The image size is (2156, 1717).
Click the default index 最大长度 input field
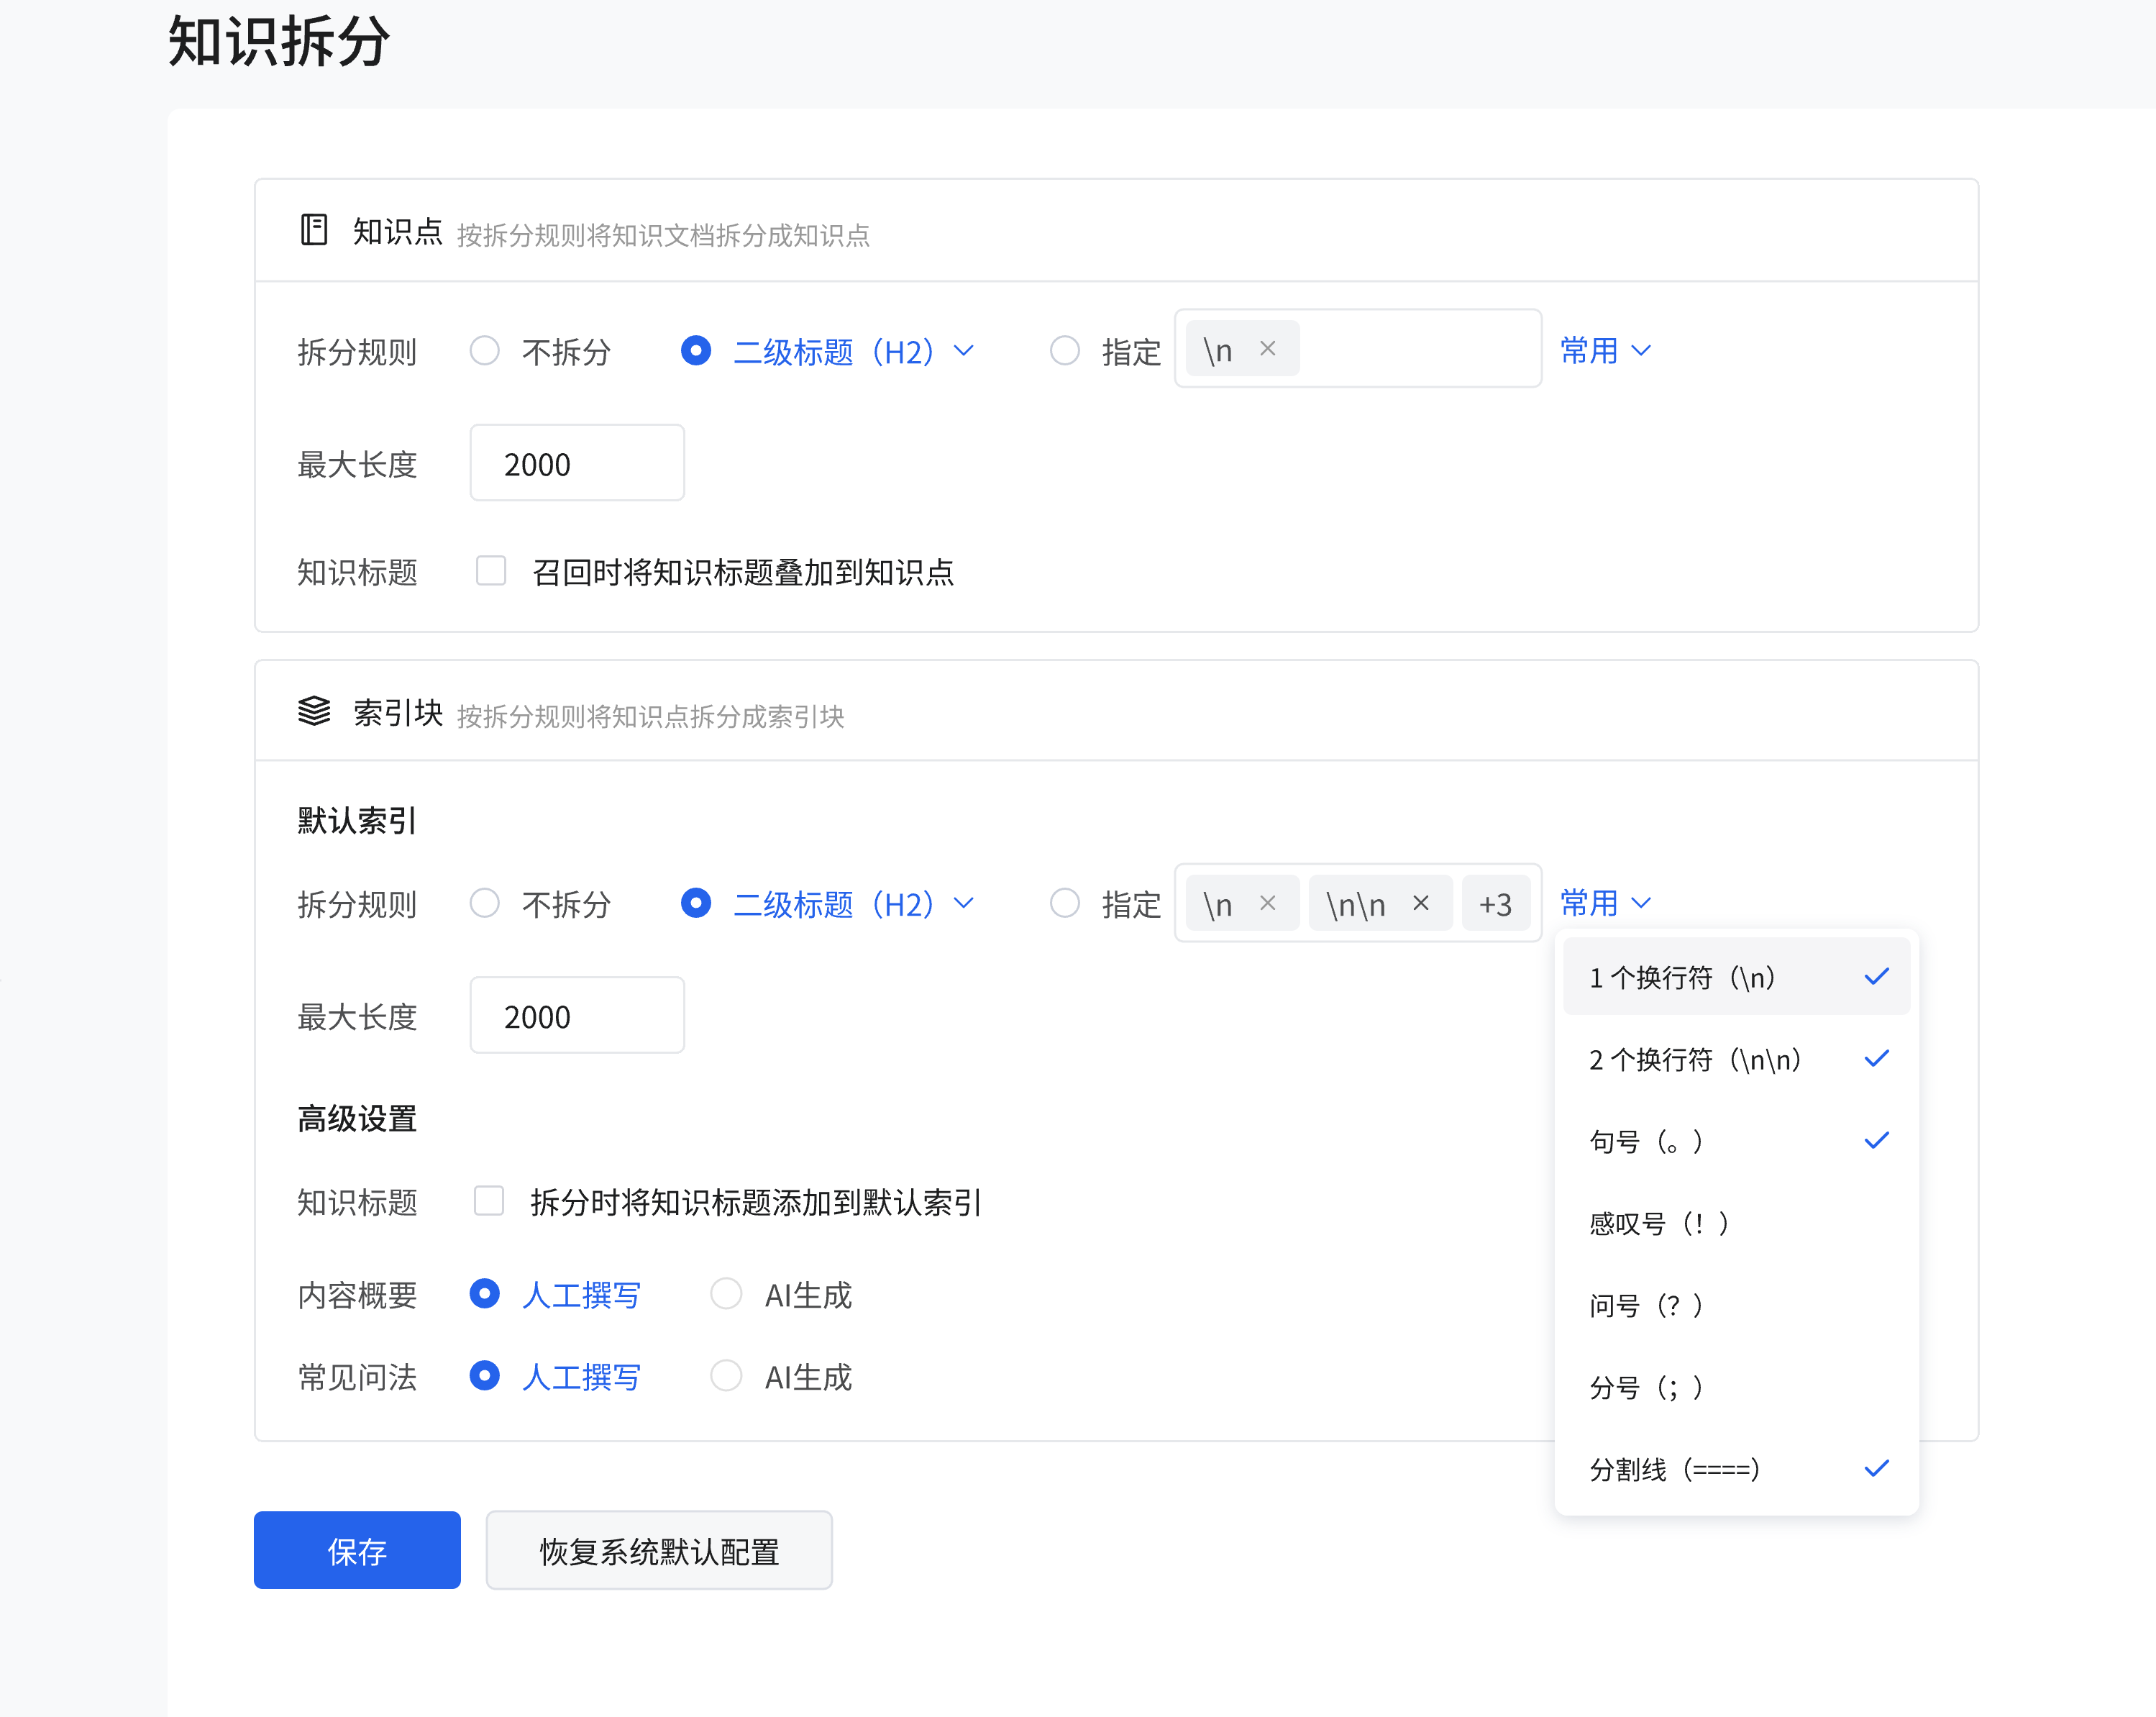click(x=577, y=1016)
